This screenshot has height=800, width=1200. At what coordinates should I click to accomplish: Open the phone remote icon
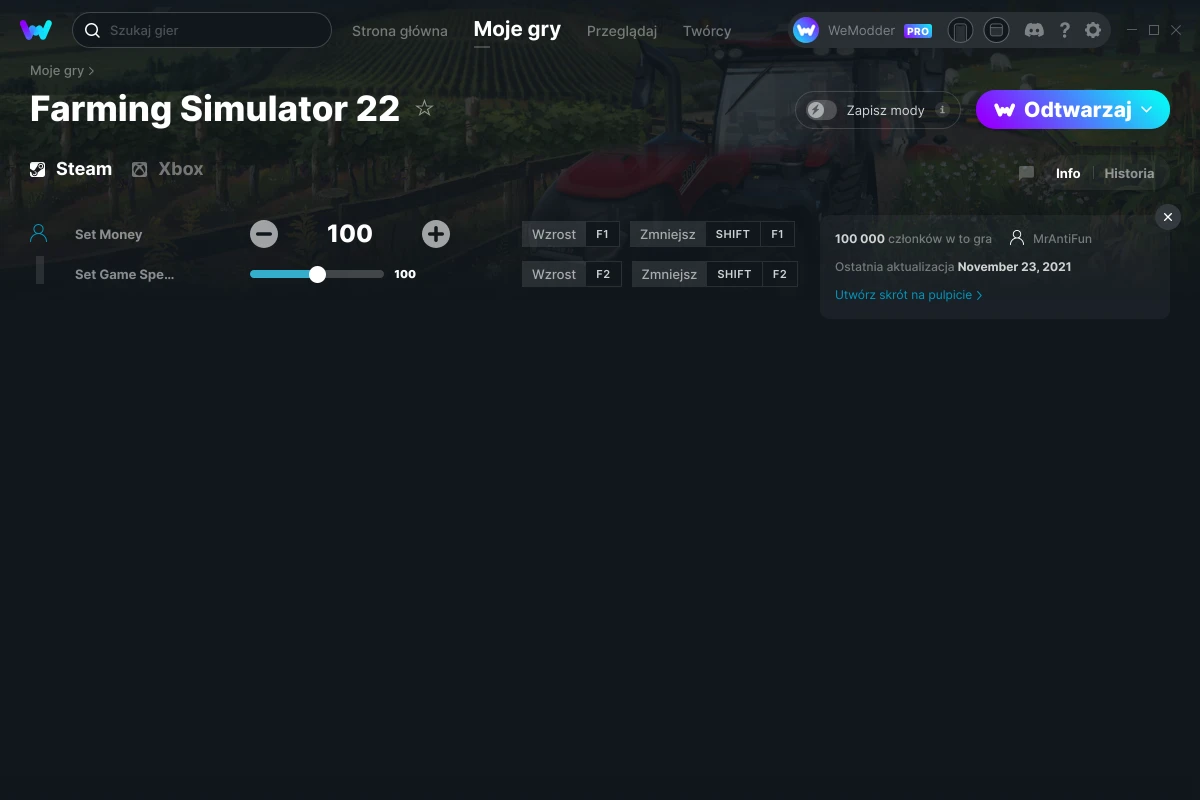pyautogui.click(x=960, y=30)
